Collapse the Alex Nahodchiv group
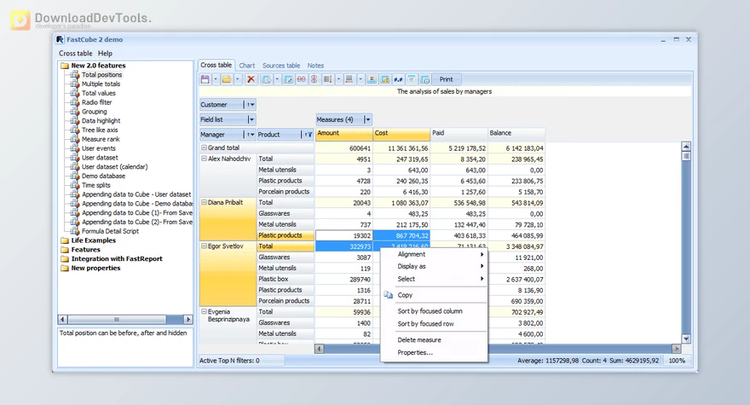 click(204, 158)
